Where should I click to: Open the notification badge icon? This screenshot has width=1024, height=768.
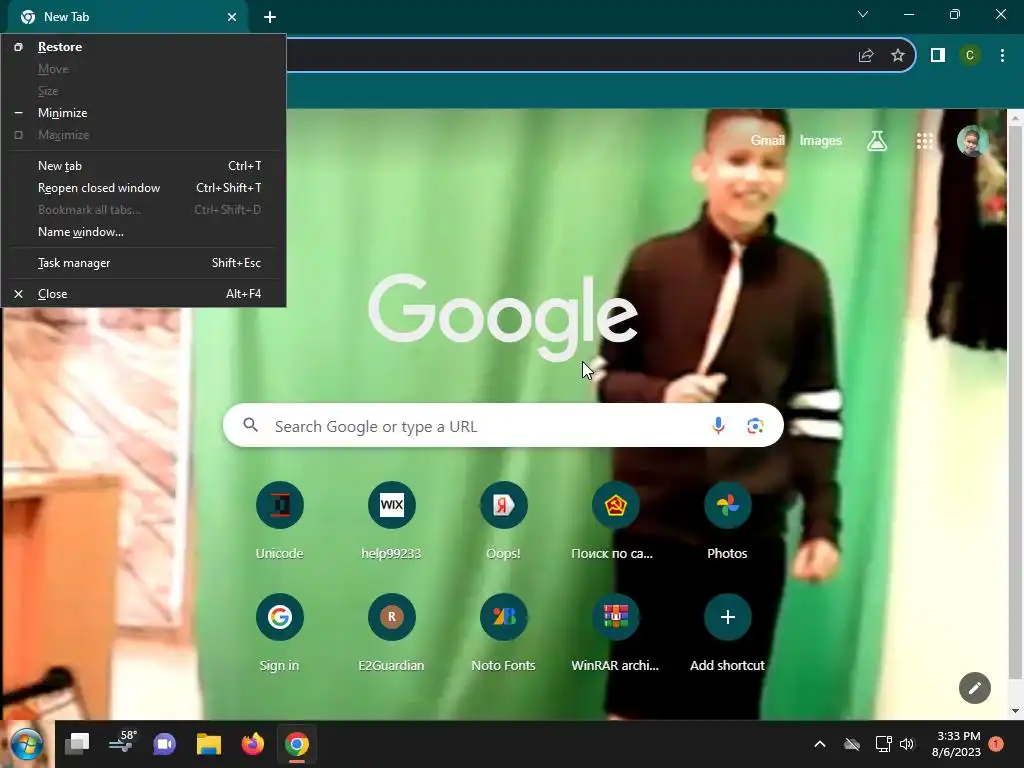point(996,744)
